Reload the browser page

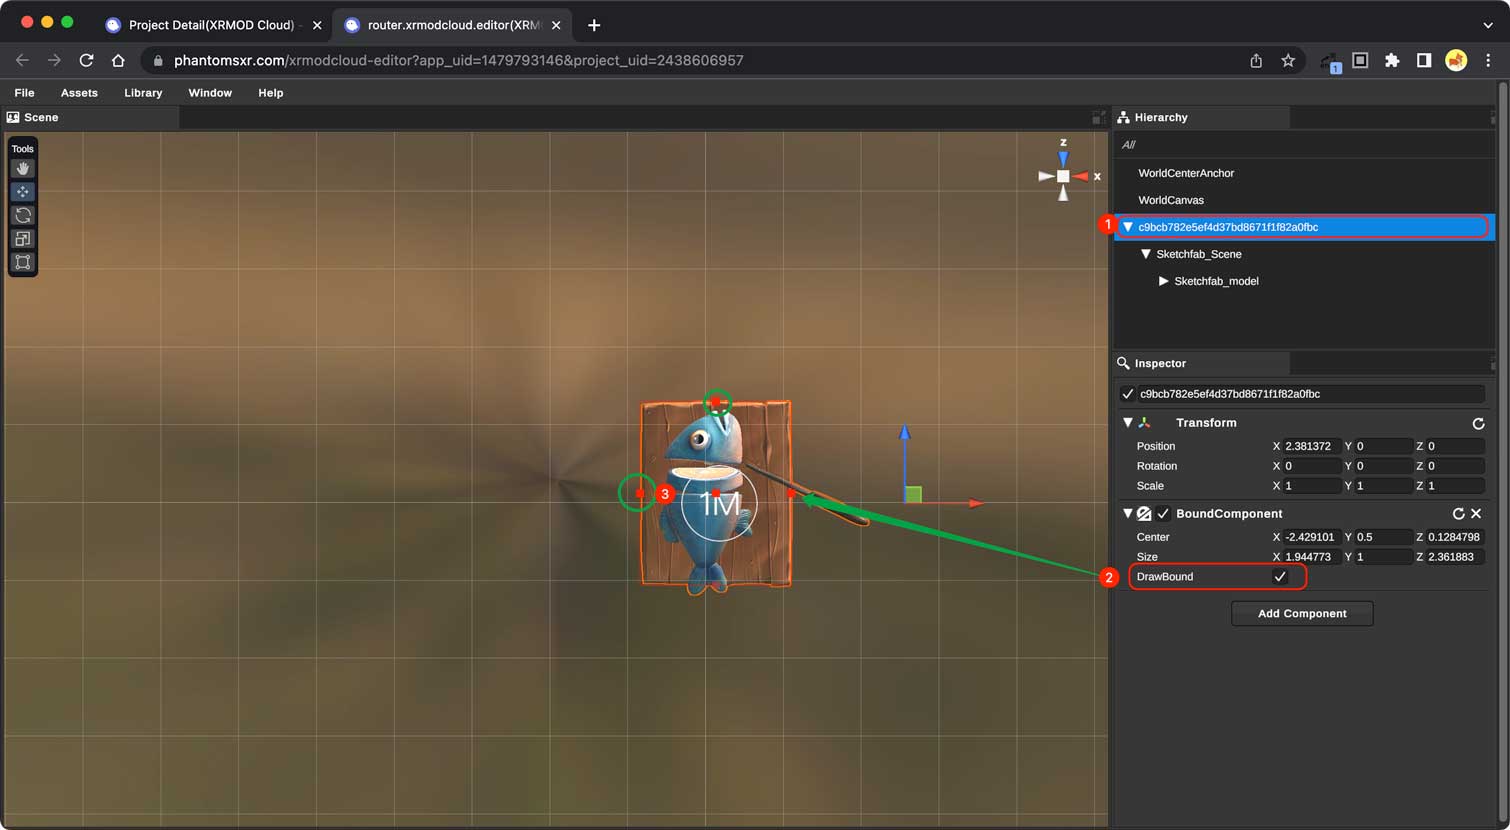[86, 60]
